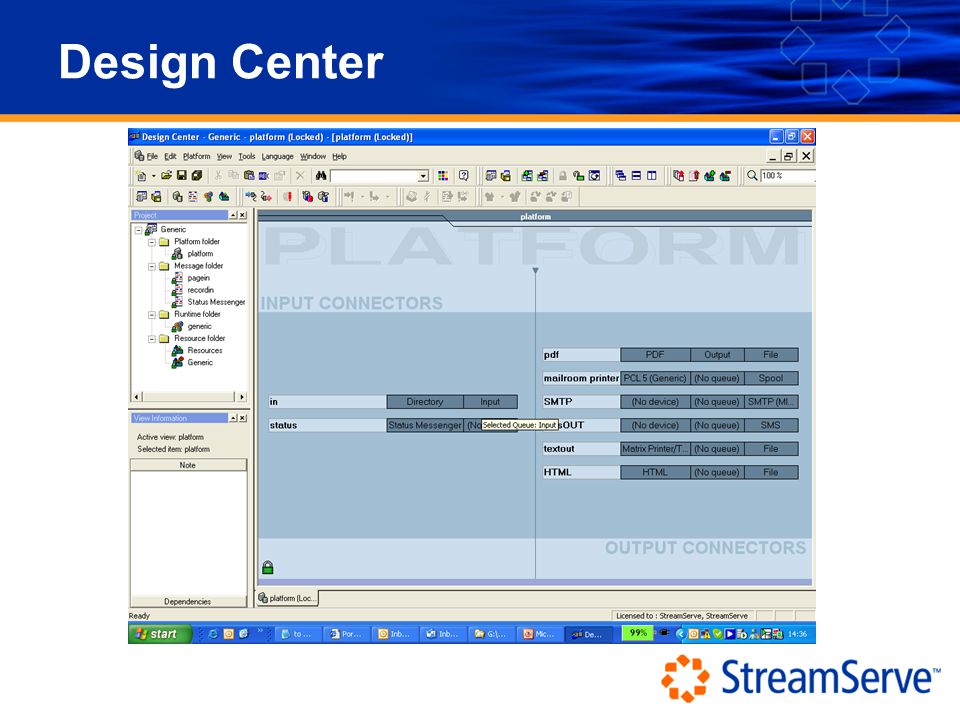Click the colored grid icon in toolbar
This screenshot has width=960, height=720.
pos(443,176)
